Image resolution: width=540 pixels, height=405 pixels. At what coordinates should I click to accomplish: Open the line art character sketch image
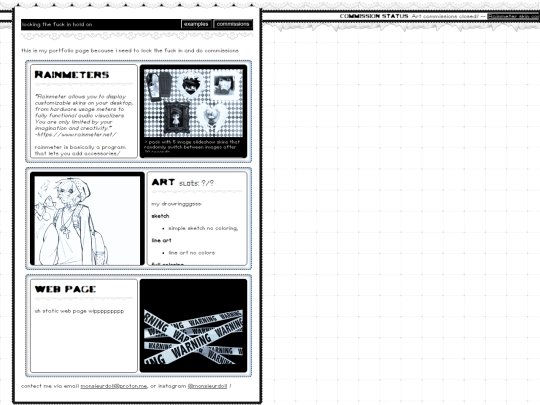tap(87, 219)
